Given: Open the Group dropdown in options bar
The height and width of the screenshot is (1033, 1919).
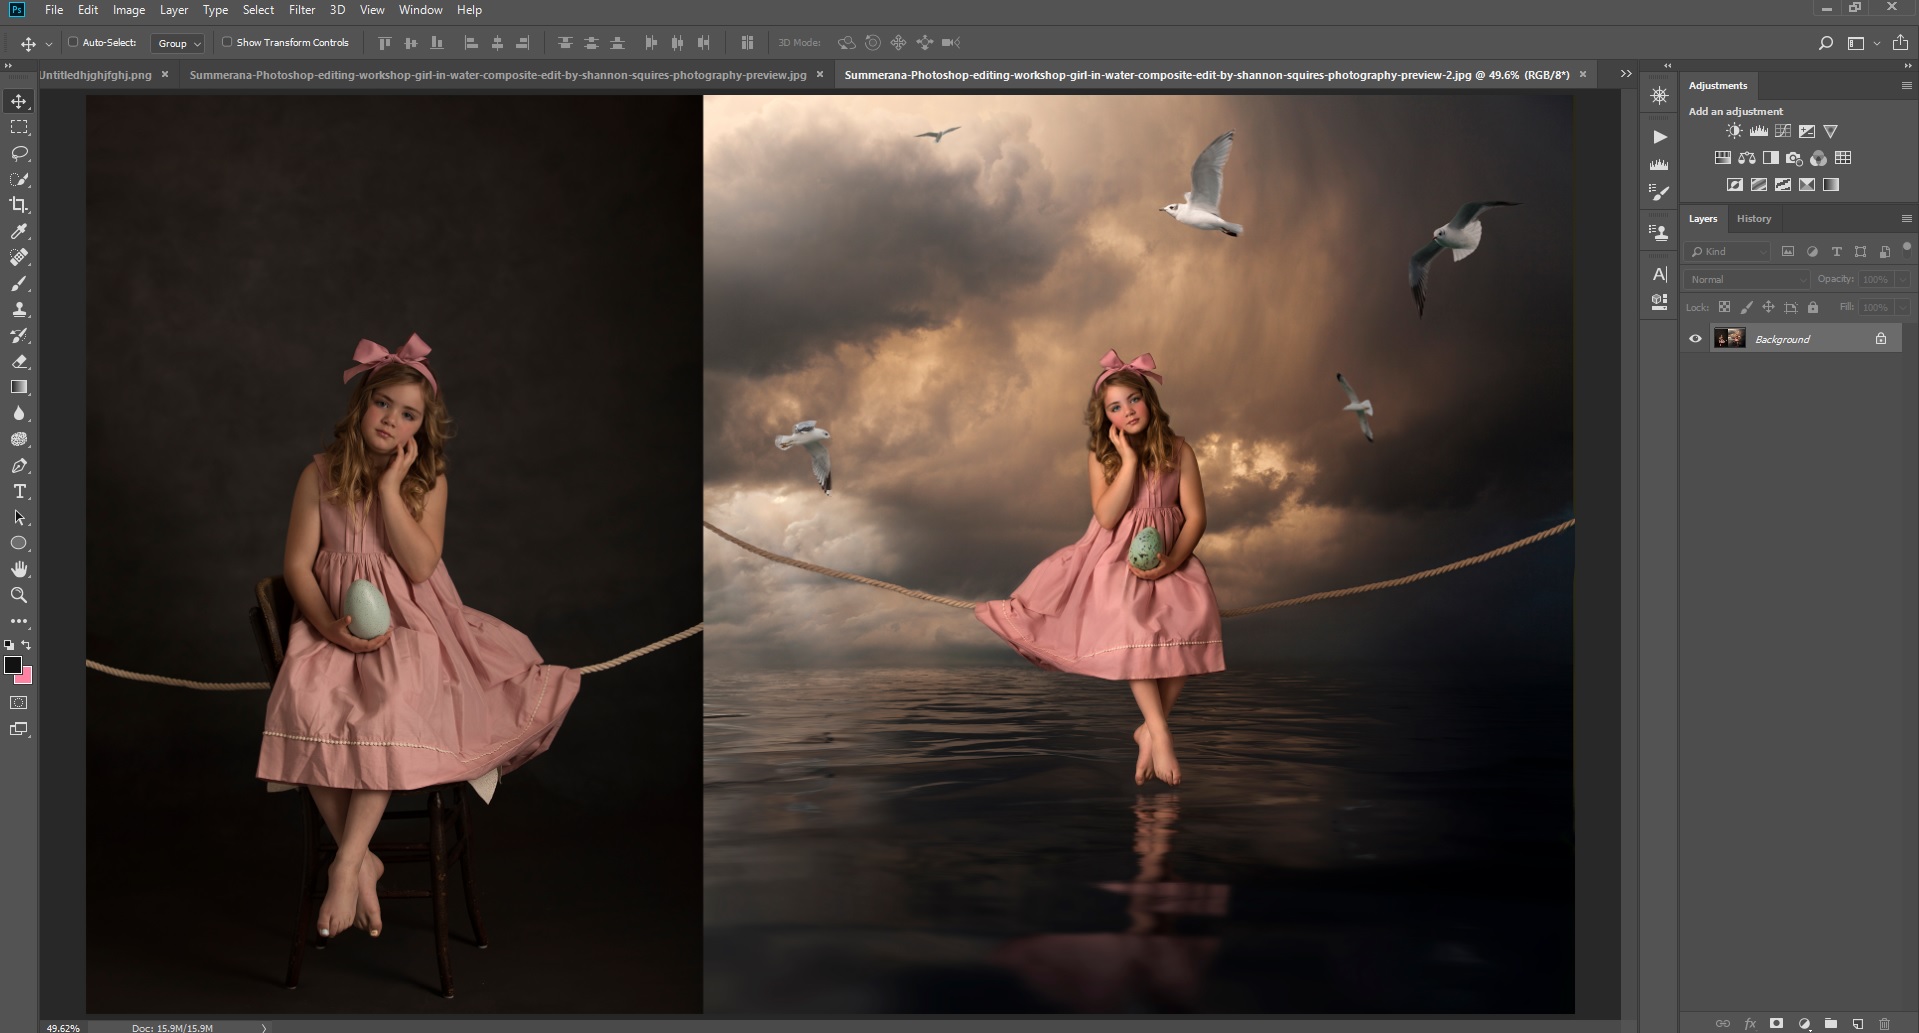Looking at the screenshot, I should (178, 43).
